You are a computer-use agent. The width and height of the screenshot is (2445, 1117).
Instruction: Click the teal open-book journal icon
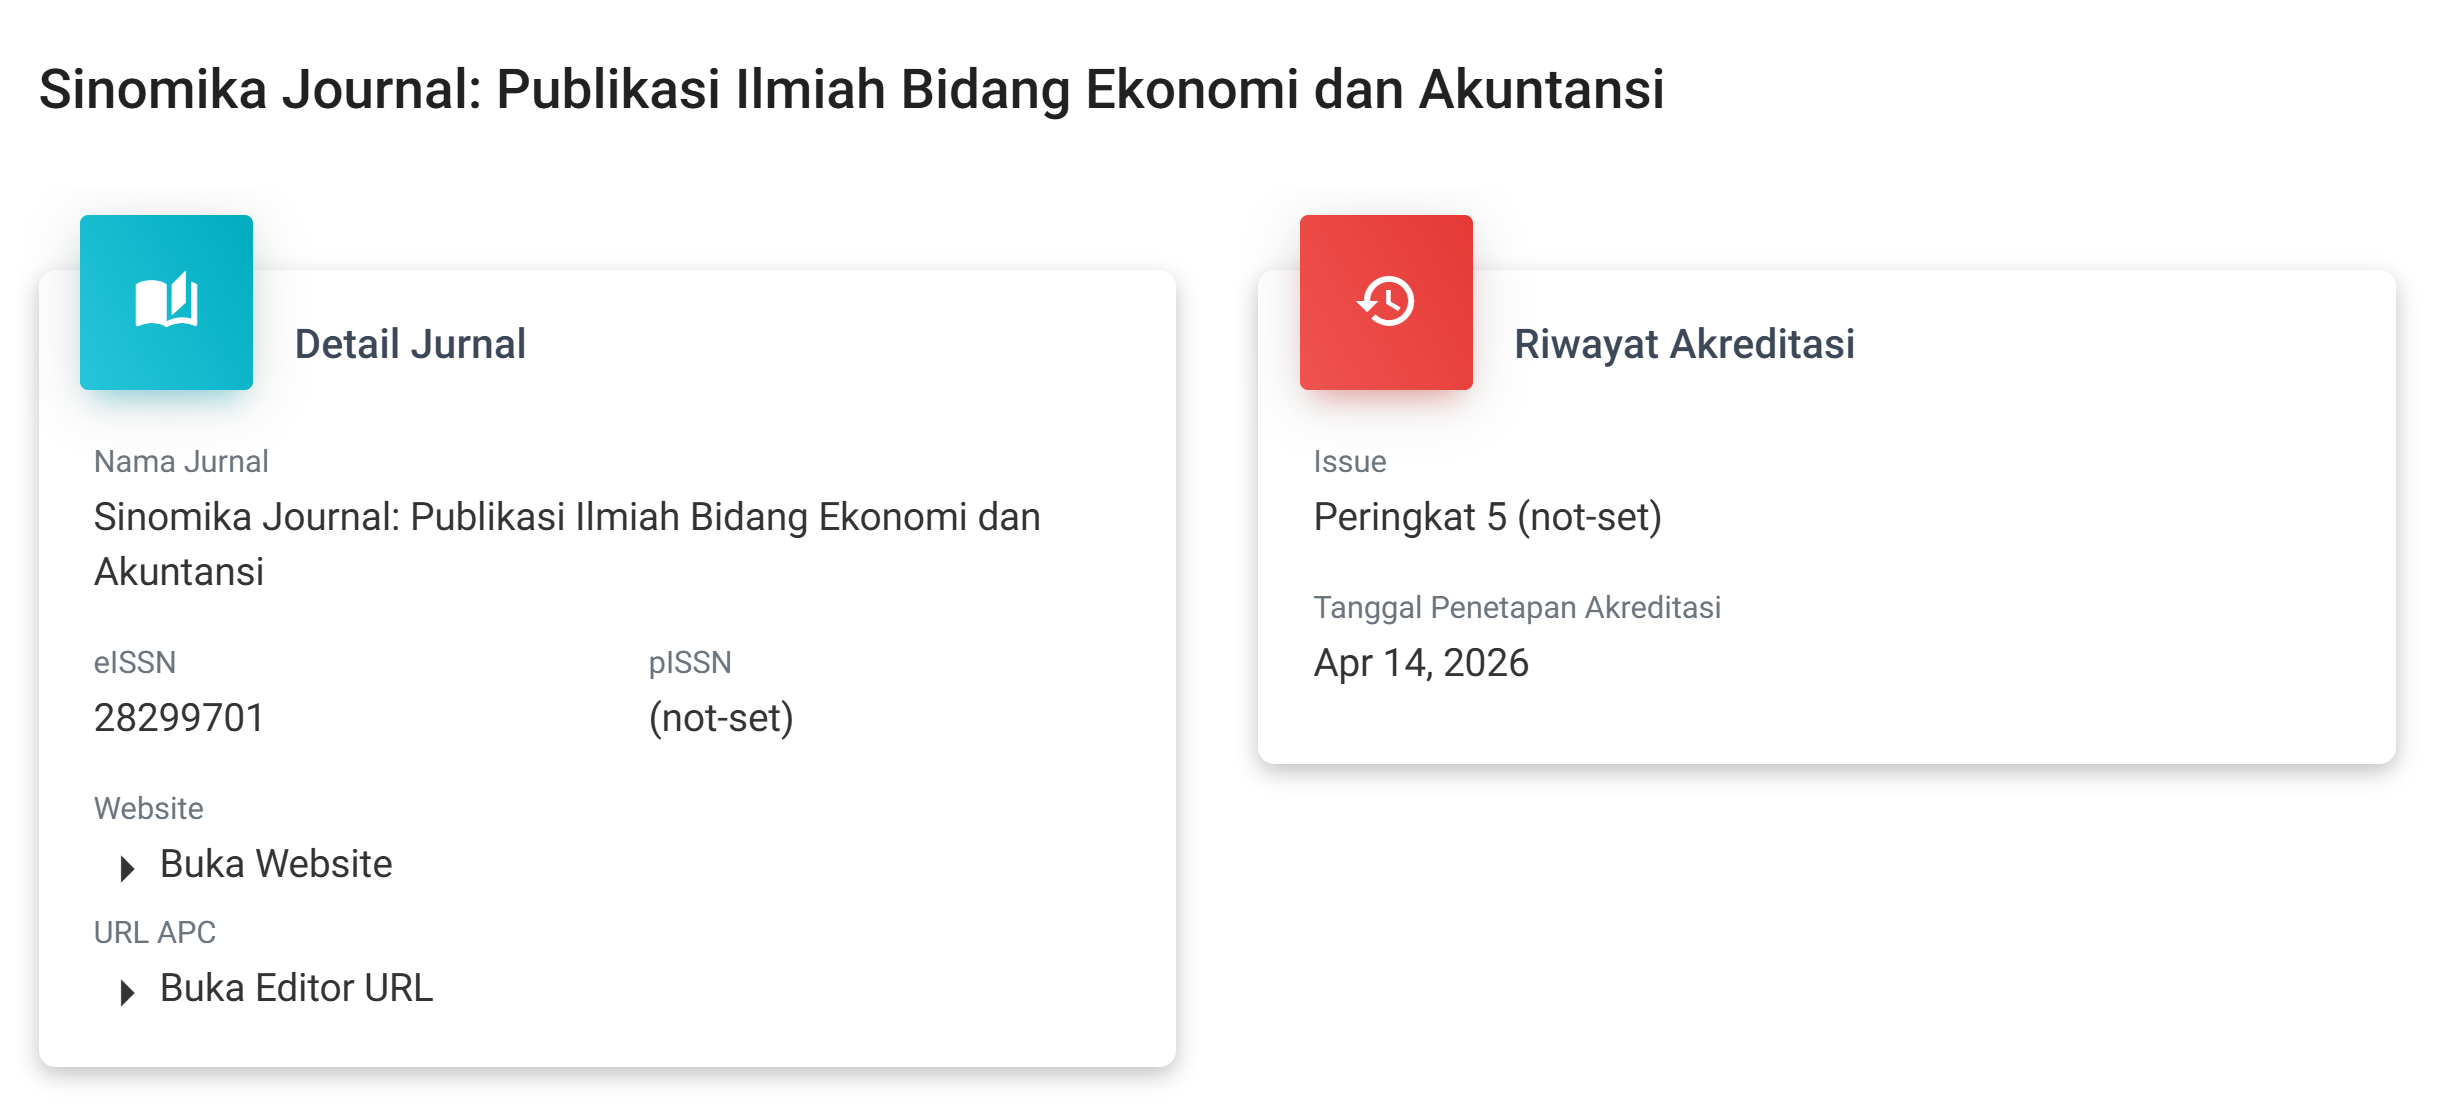pyautogui.click(x=166, y=301)
